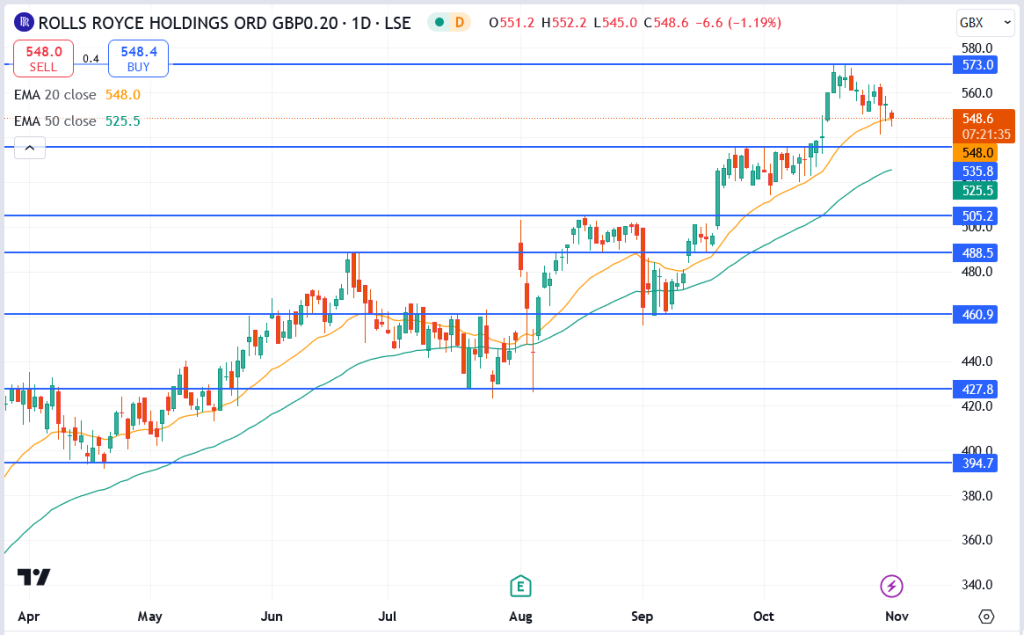Screen dimensions: 1024x635
Task: Click the open value O551.2
Action: coord(511,23)
